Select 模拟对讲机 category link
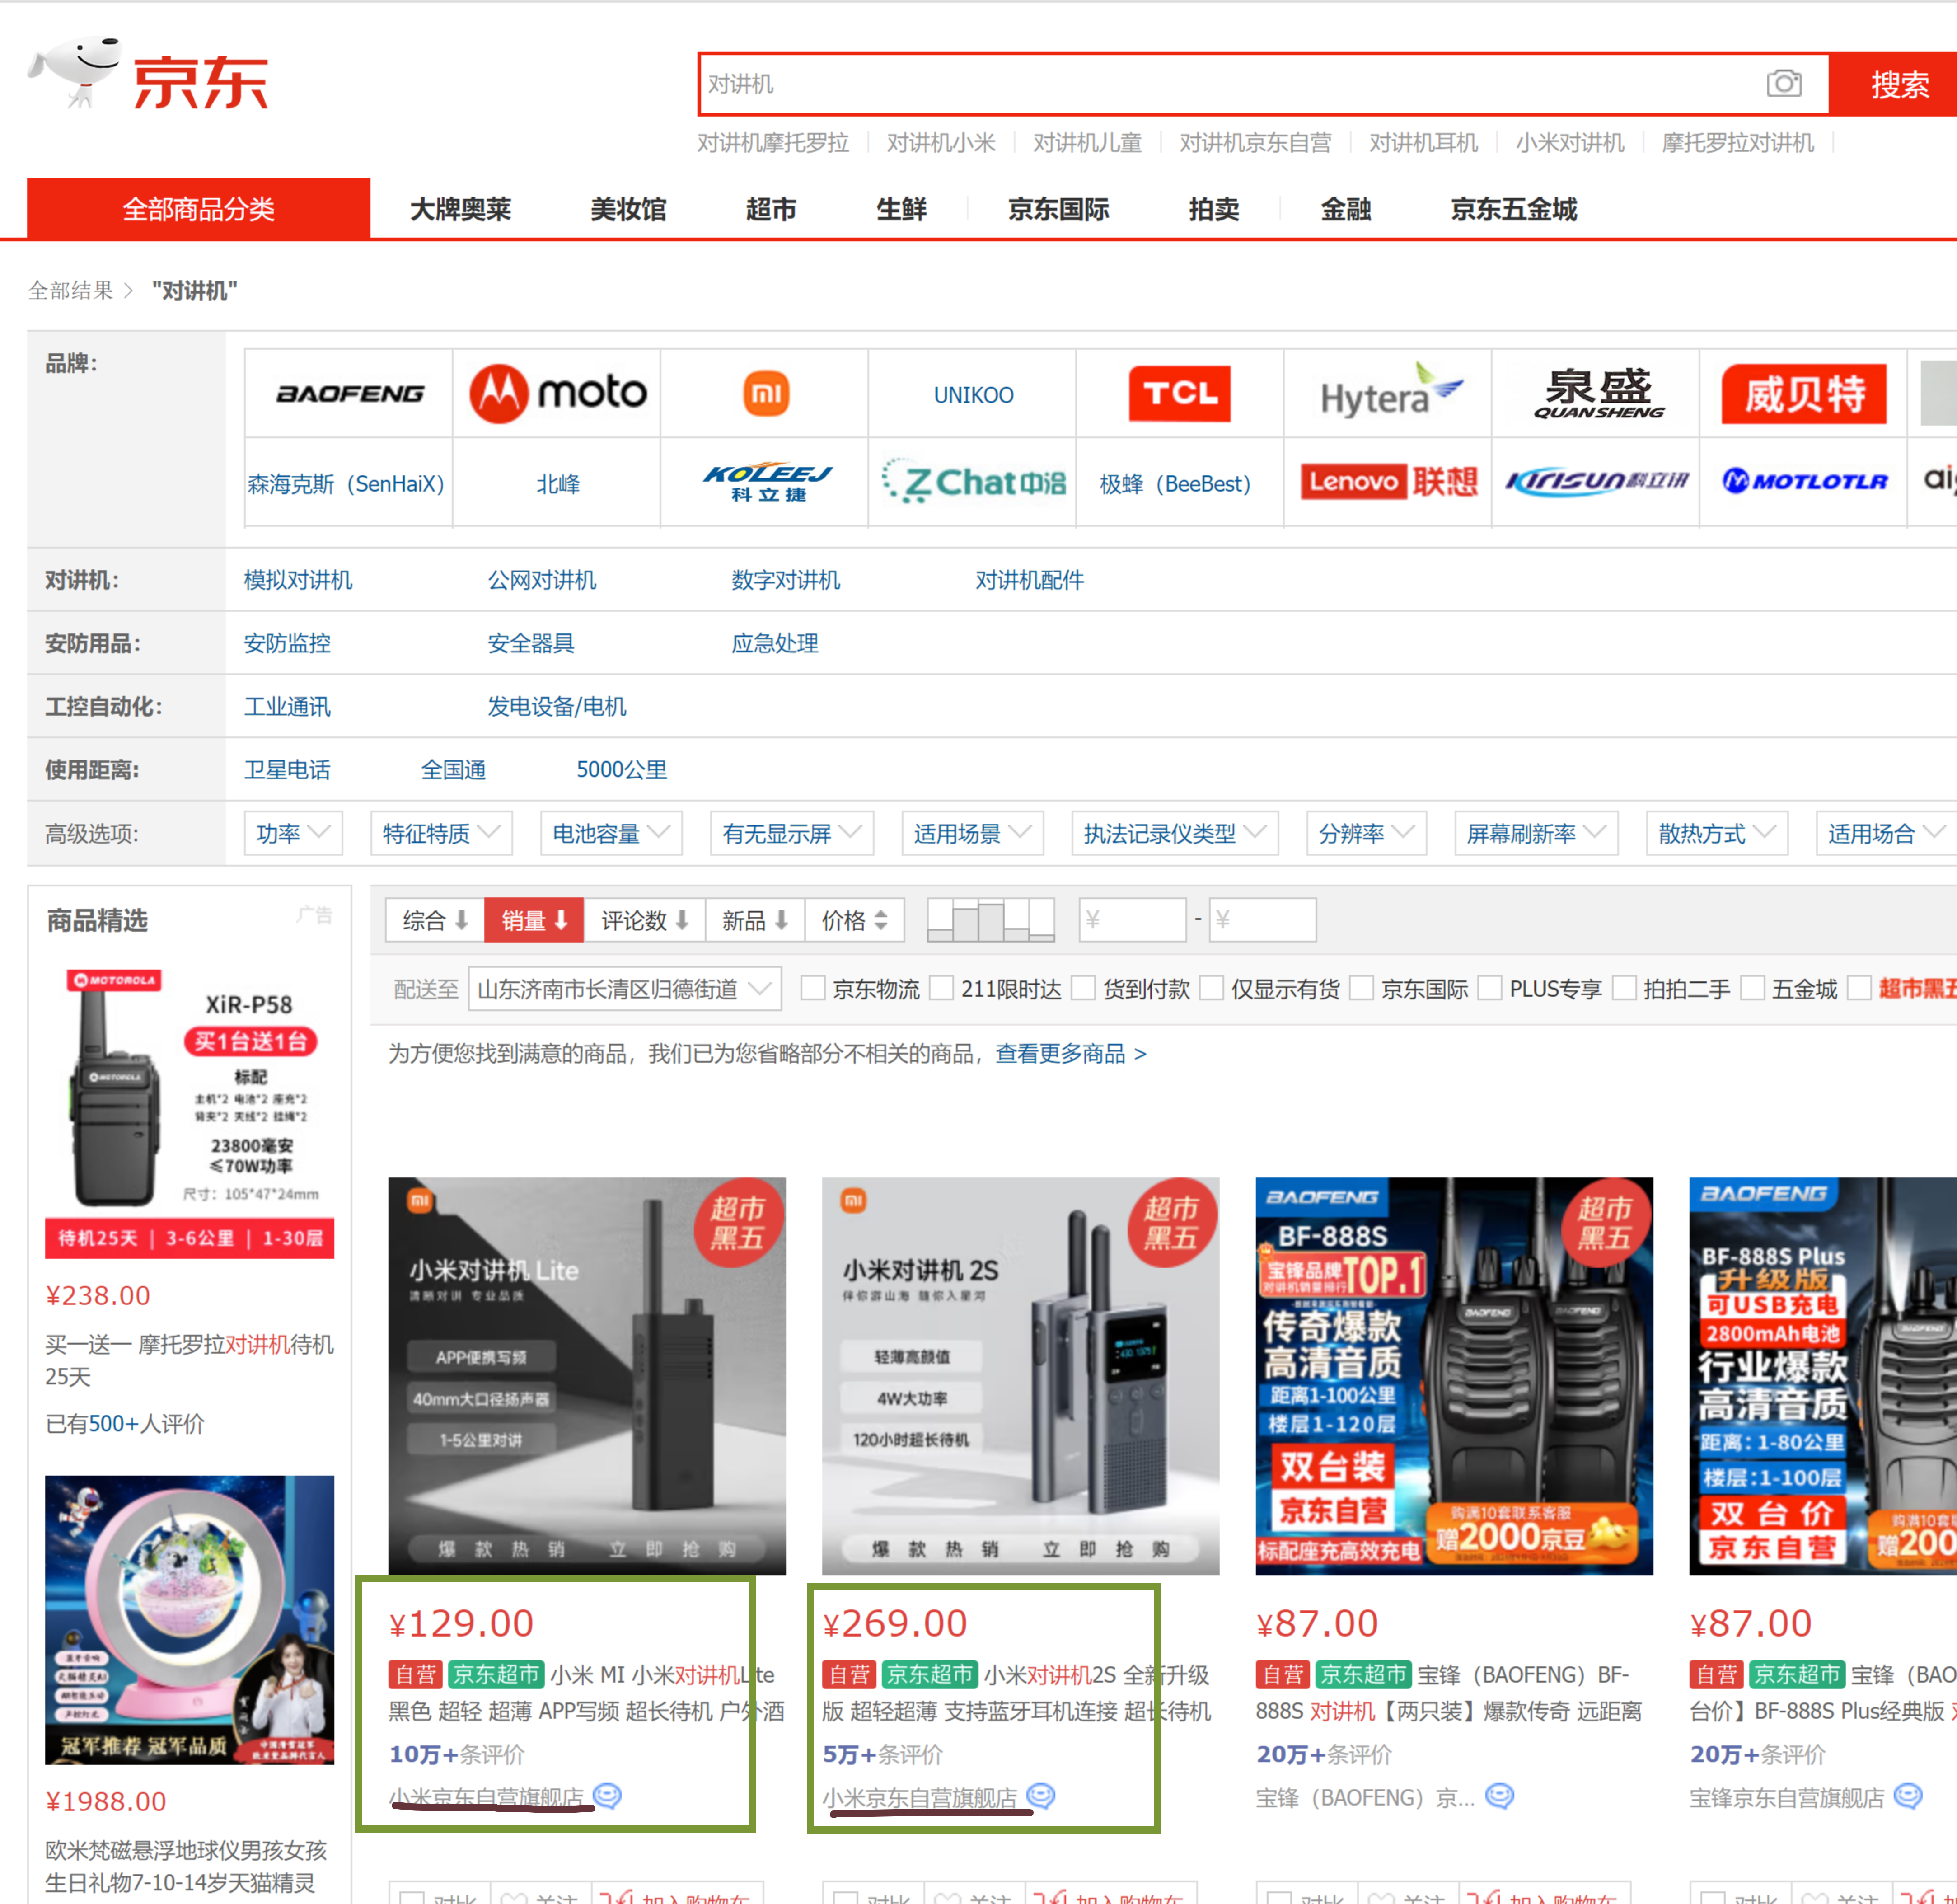The image size is (1957, 1904). click(x=298, y=580)
